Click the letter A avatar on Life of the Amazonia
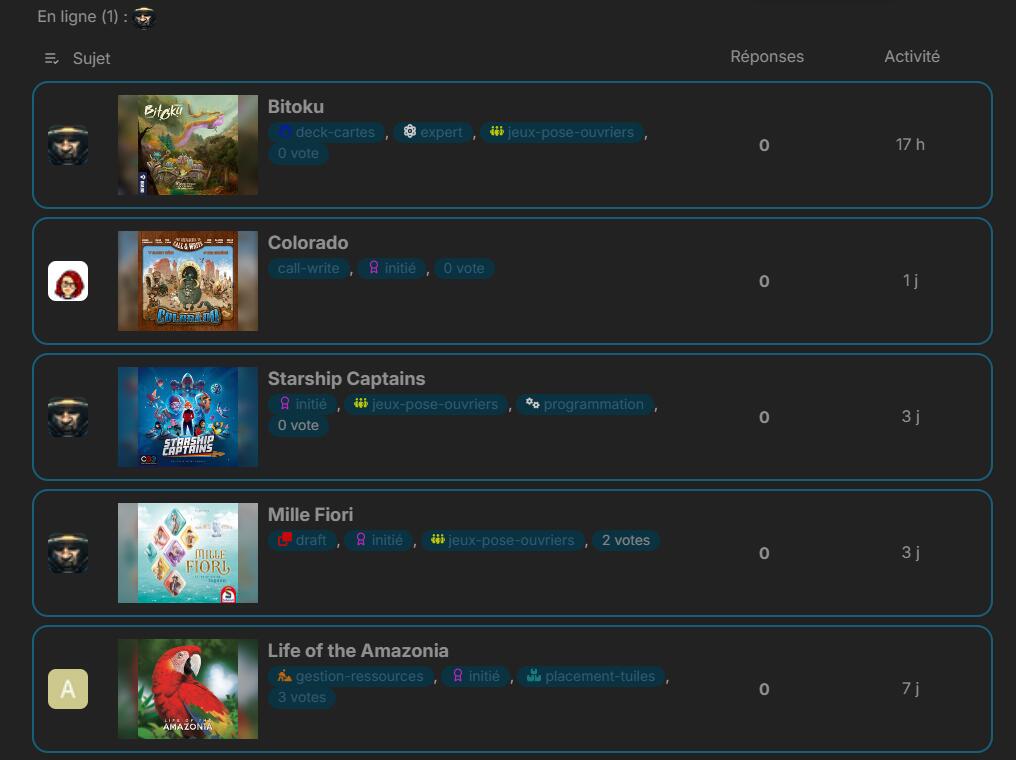Viewport: 1016px width, 760px height. click(x=68, y=689)
